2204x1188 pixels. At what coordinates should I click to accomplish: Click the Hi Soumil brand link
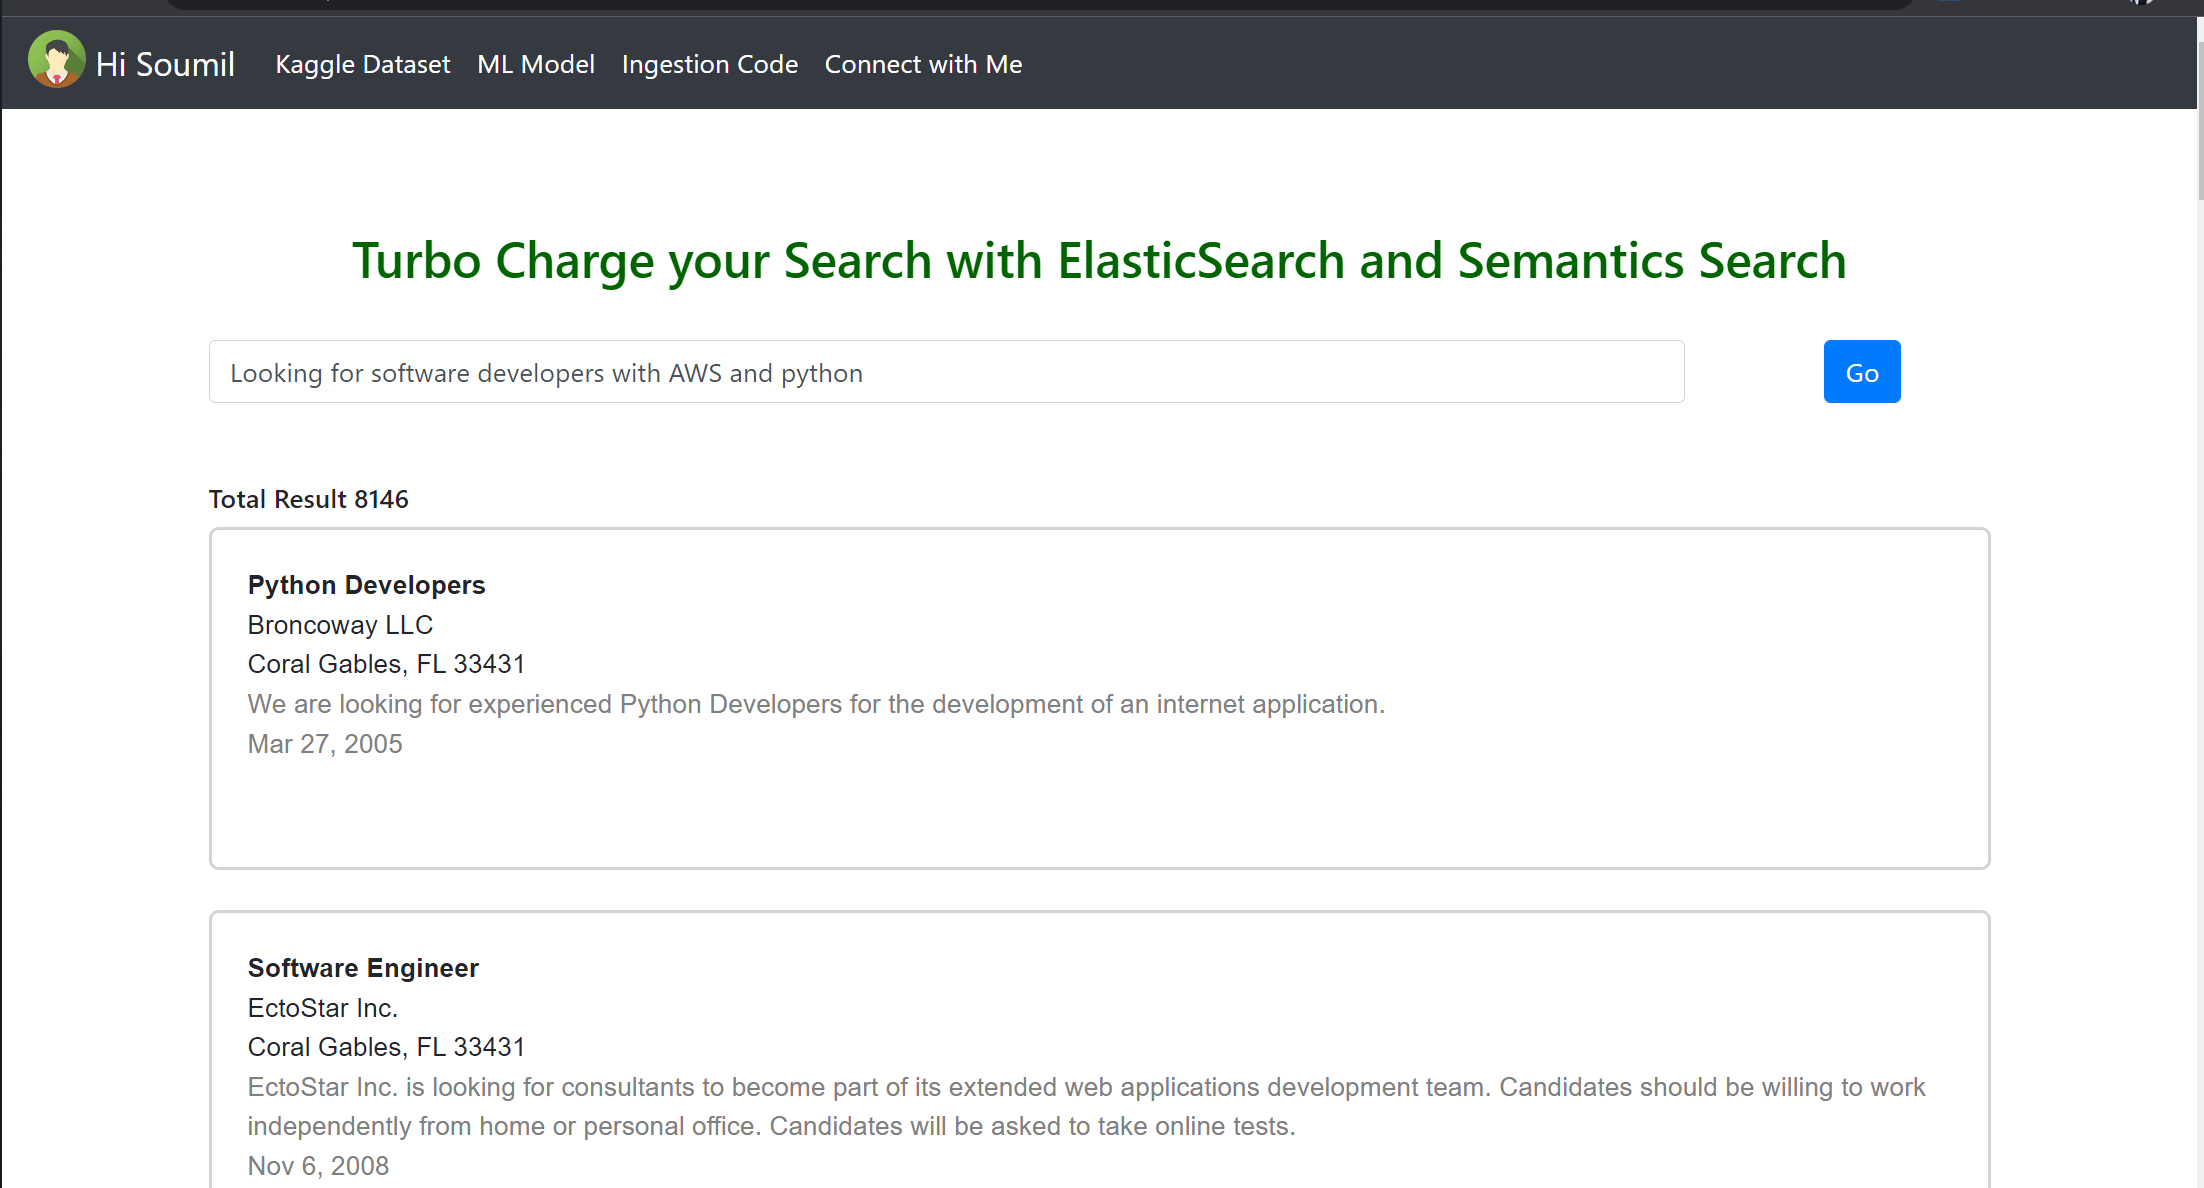point(165,62)
